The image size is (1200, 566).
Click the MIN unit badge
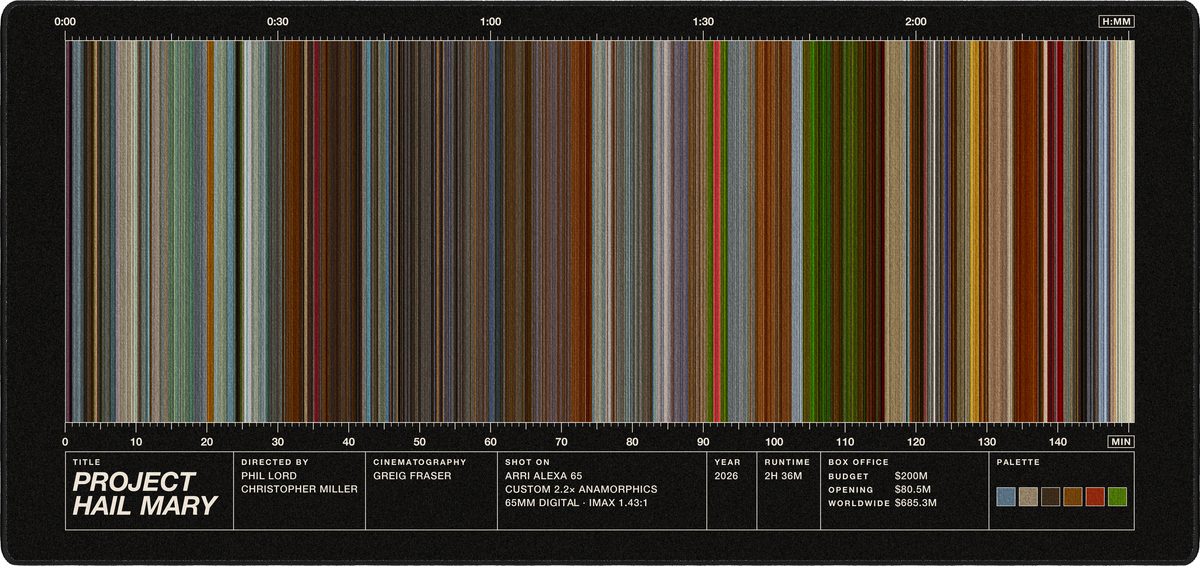click(1121, 441)
